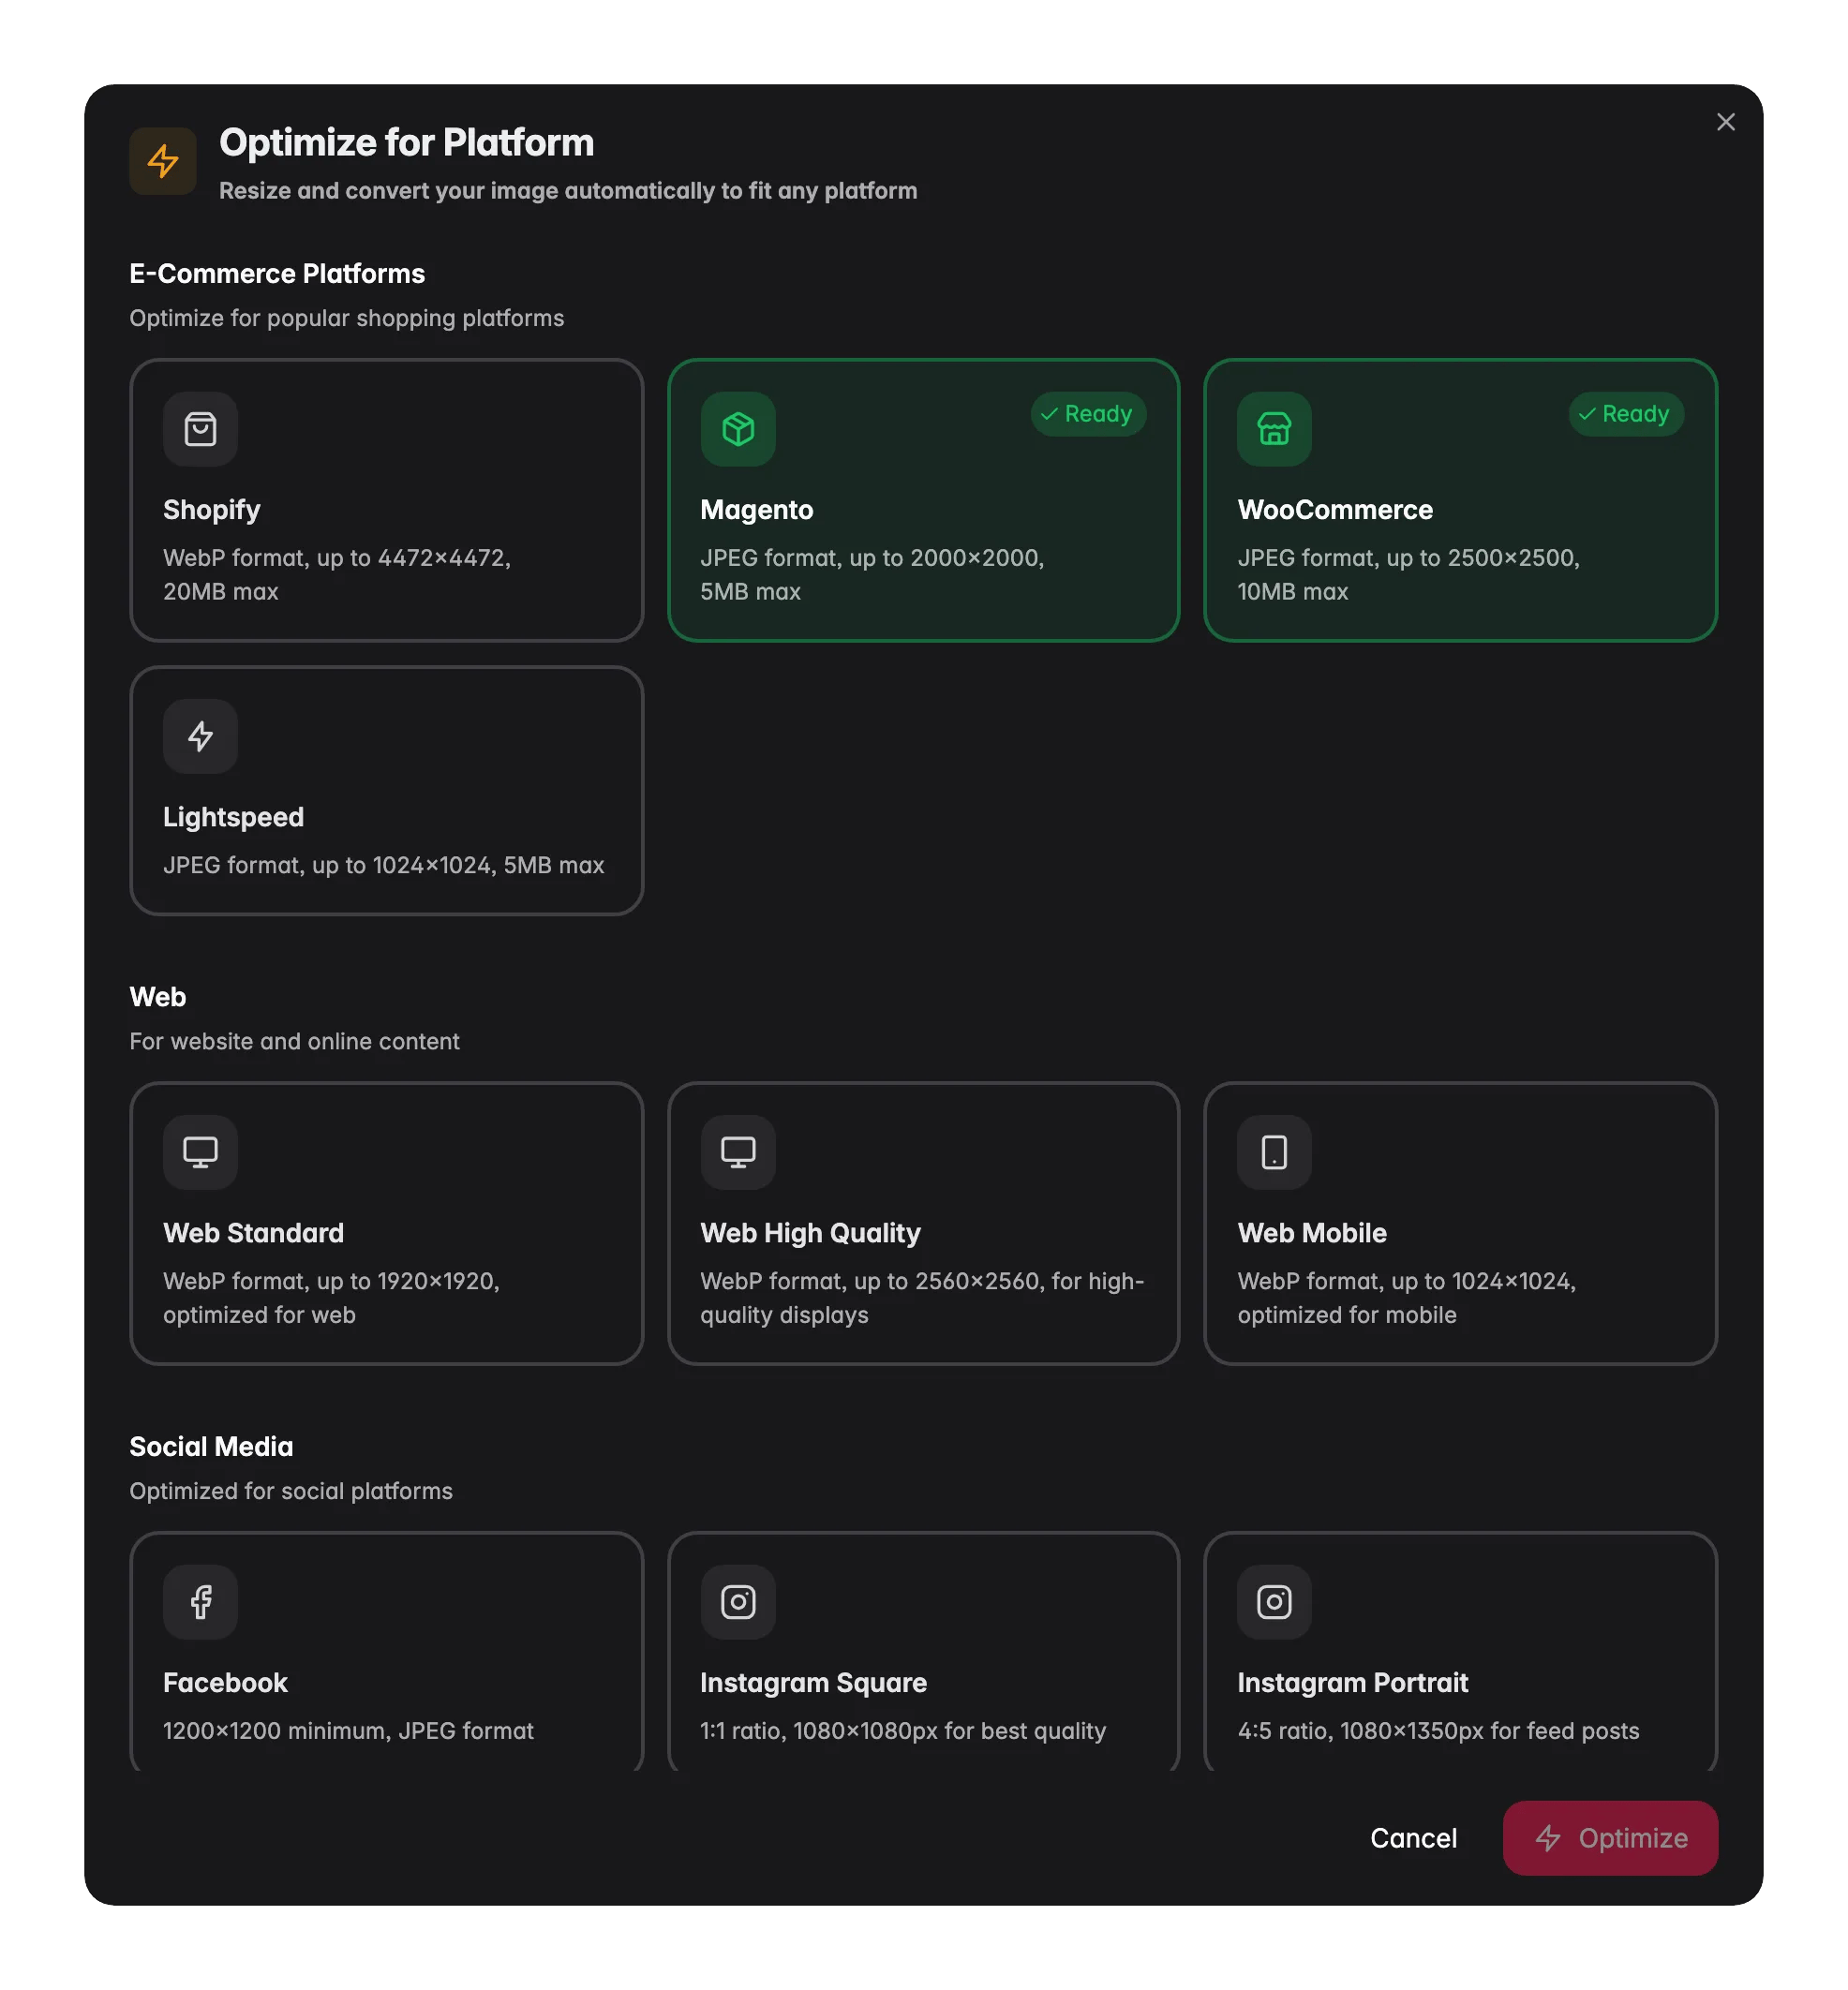Click the Shopify 'WebP format, up to 4472×4472' description
Viewport: 1848px width, 1990px height.
coord(337,574)
